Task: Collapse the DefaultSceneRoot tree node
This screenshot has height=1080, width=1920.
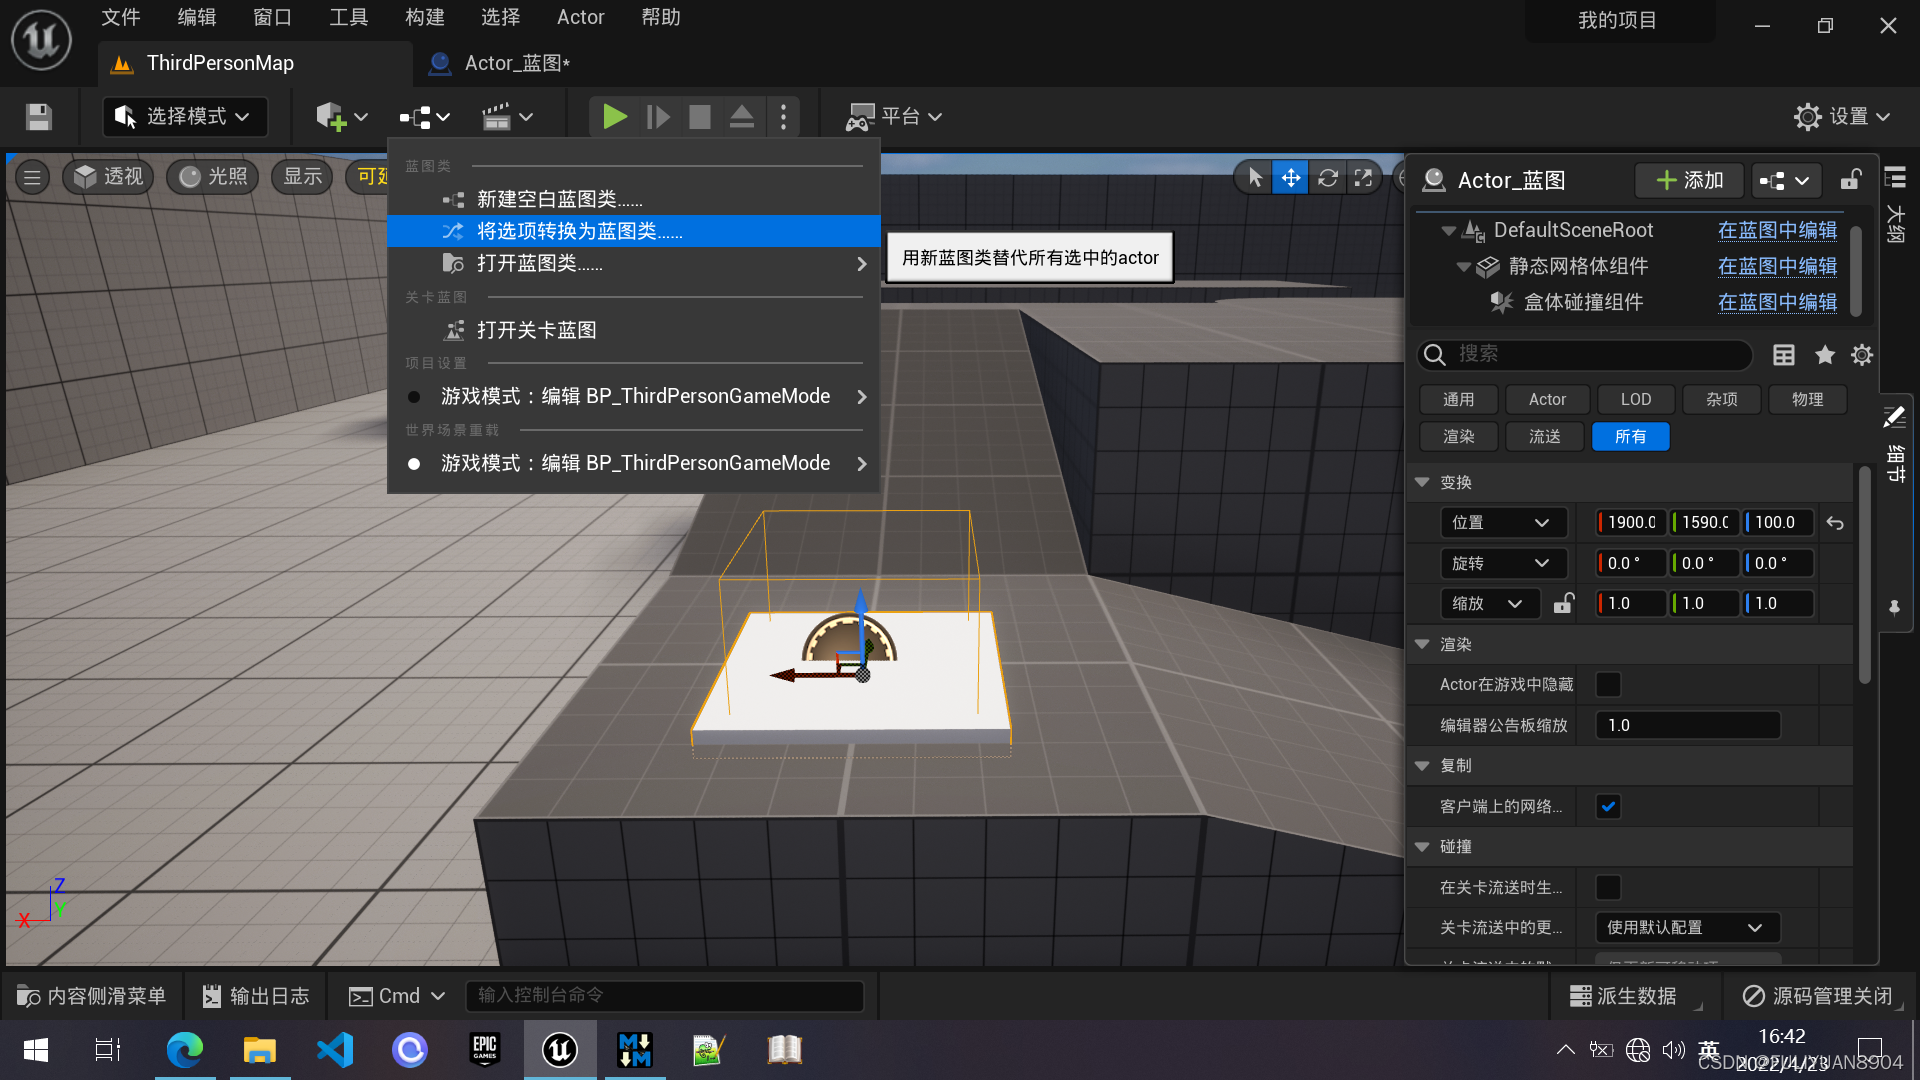Action: pyautogui.click(x=1448, y=231)
